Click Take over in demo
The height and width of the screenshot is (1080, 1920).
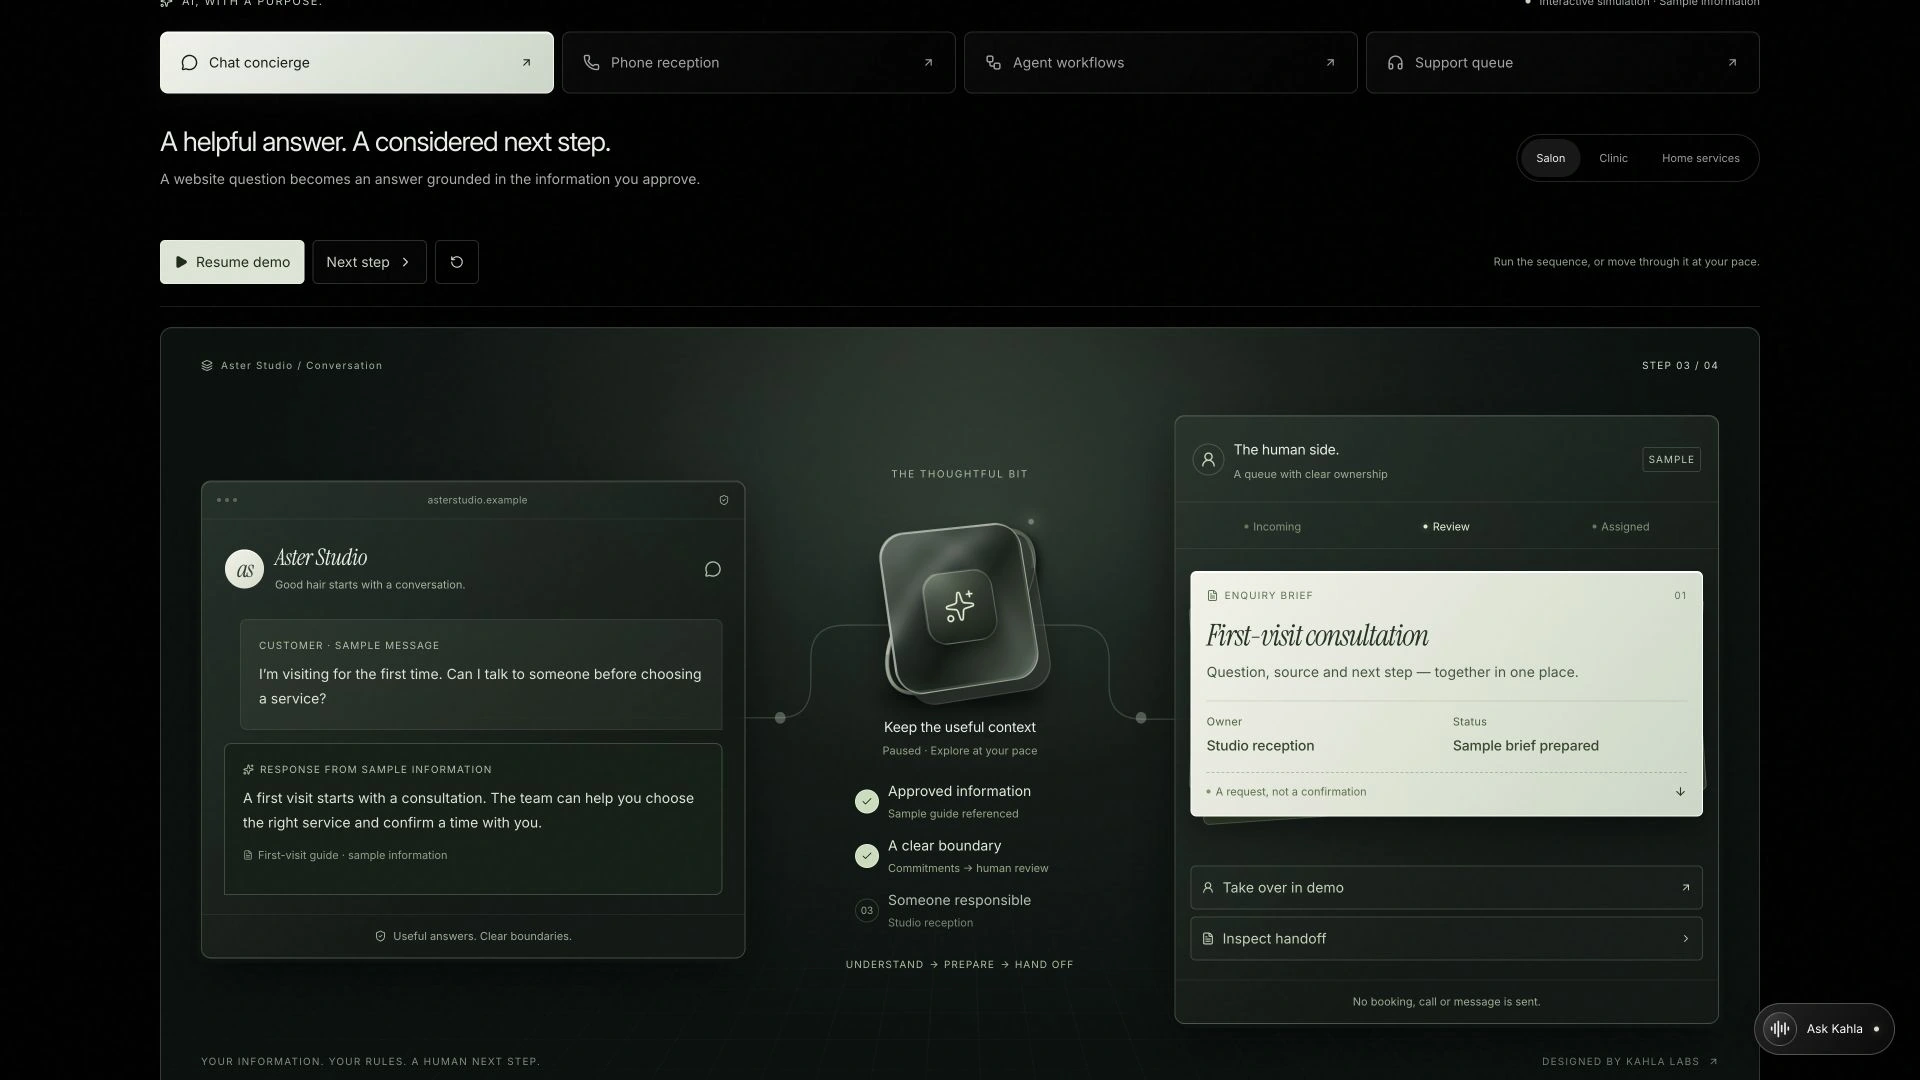coord(1446,887)
